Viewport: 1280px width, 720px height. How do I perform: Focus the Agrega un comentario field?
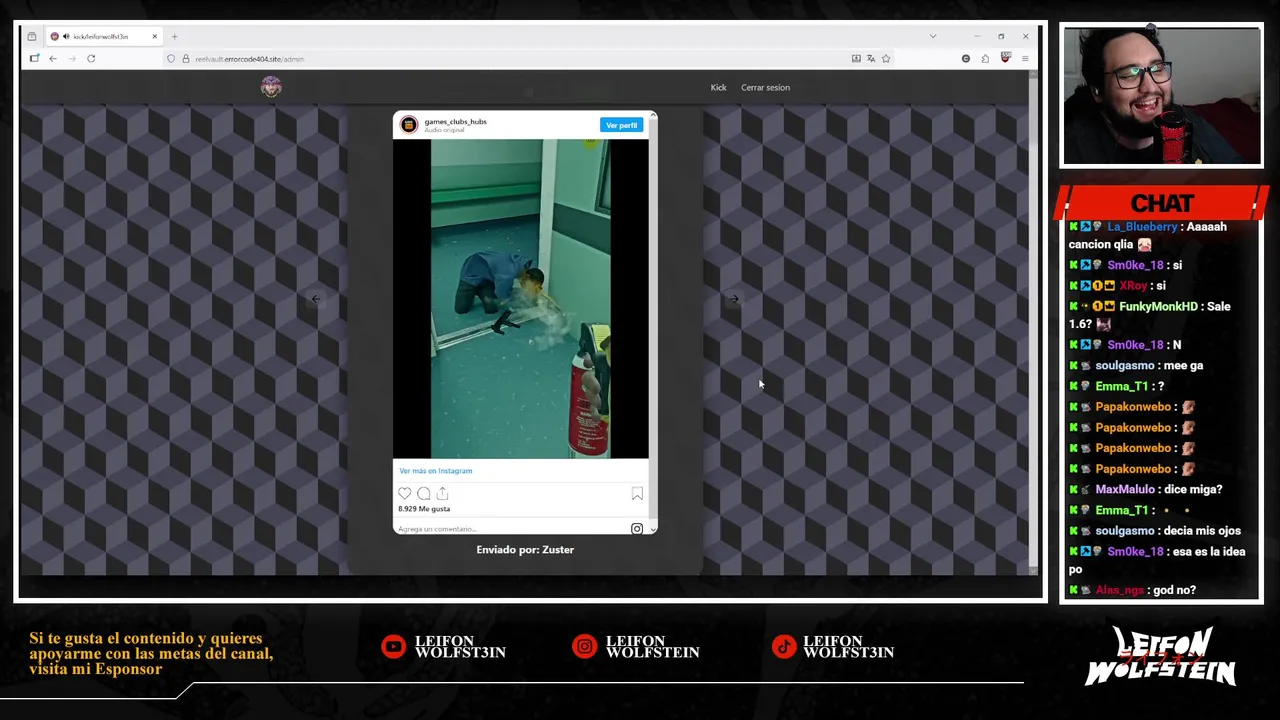(510, 528)
